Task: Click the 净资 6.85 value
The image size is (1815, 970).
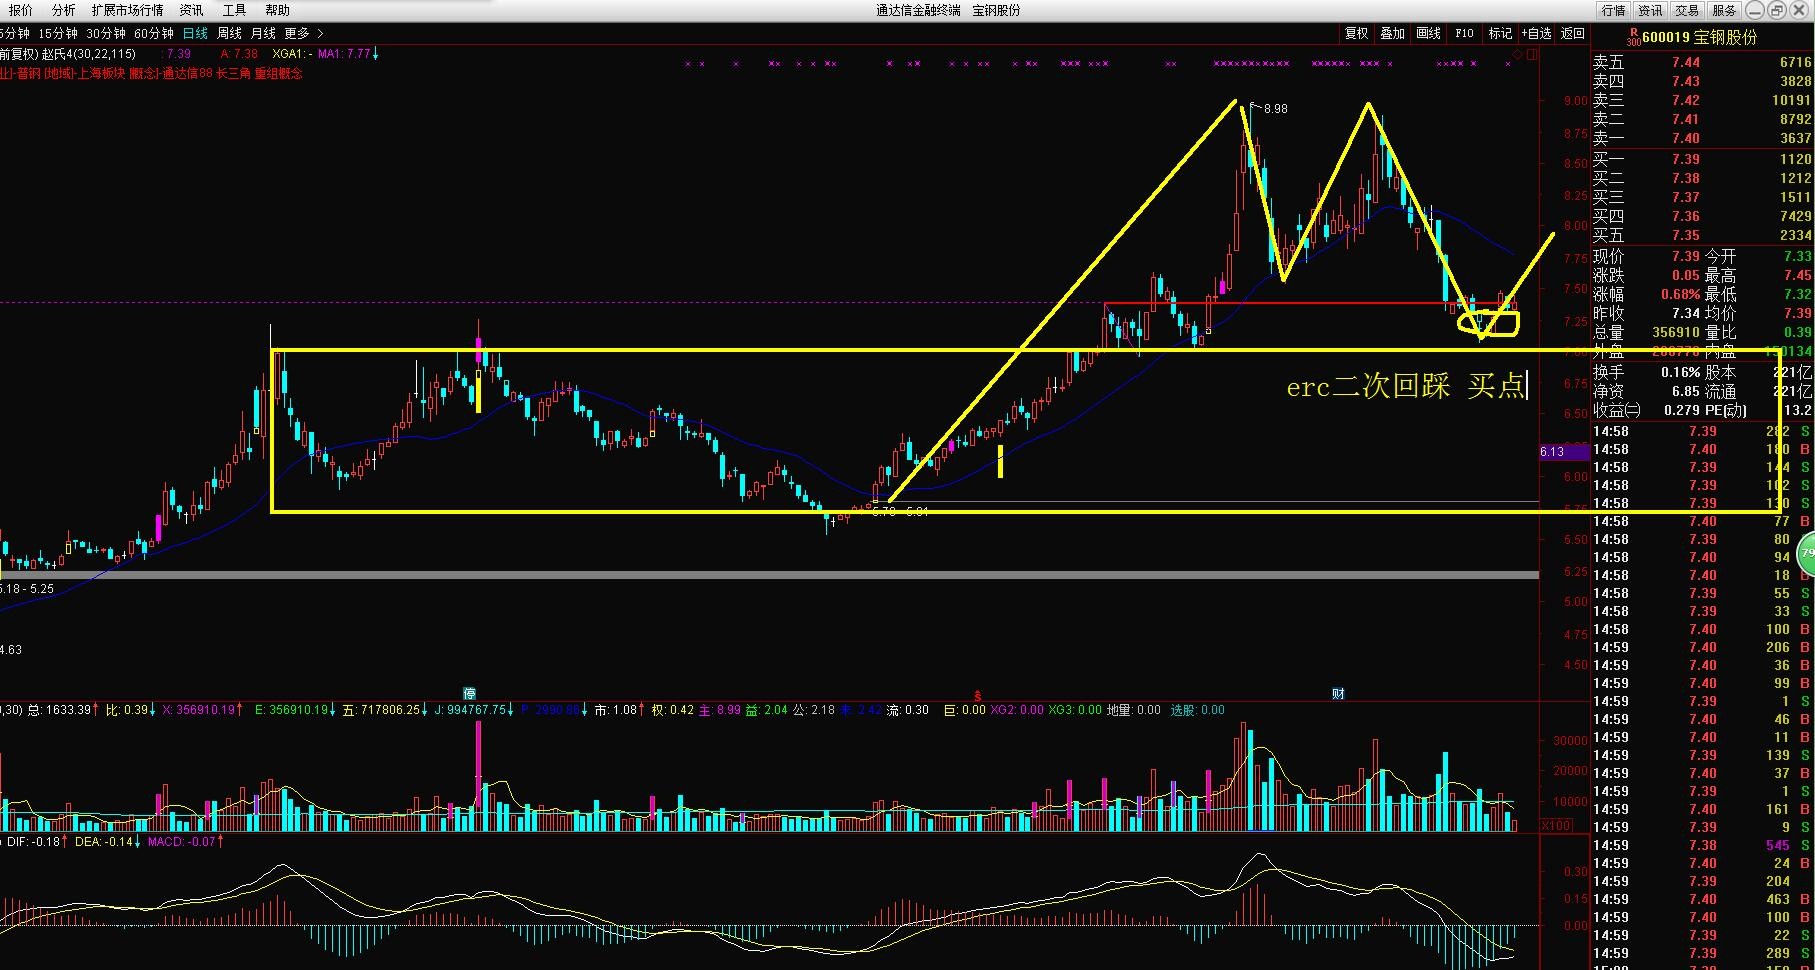Action: pos(1685,391)
